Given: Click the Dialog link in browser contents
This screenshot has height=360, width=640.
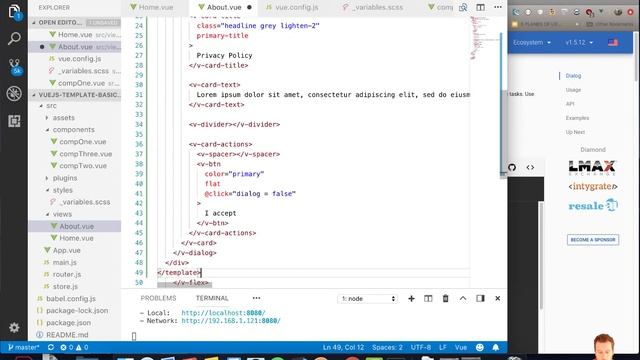Looking at the screenshot, I should 573,76.
